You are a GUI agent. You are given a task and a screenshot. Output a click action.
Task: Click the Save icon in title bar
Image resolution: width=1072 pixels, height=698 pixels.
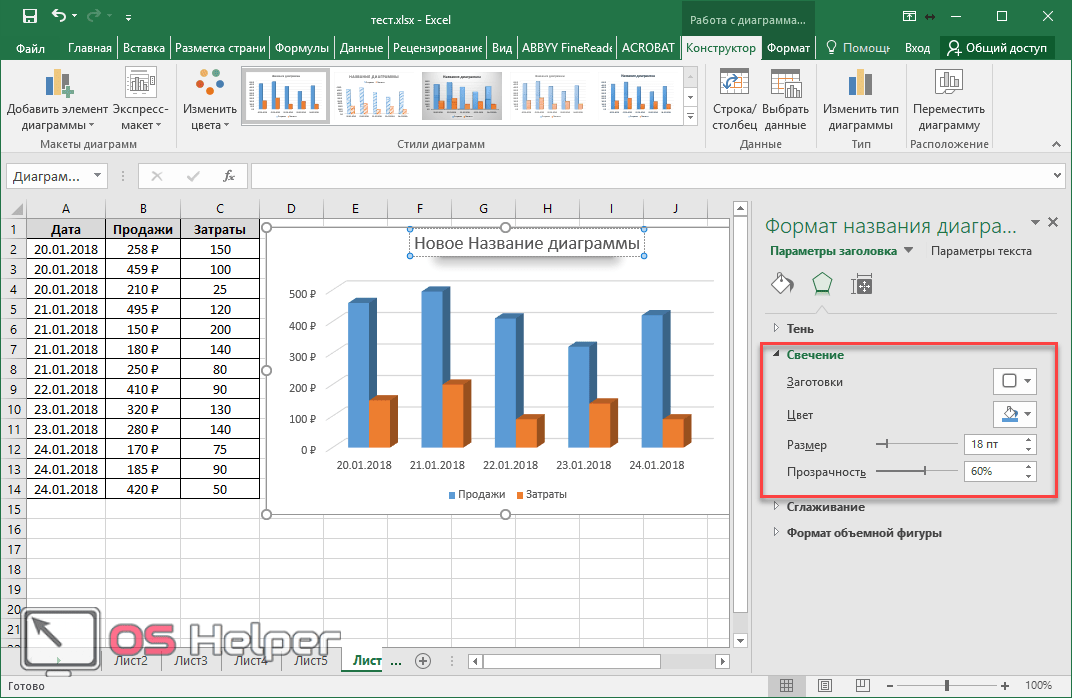click(x=29, y=16)
